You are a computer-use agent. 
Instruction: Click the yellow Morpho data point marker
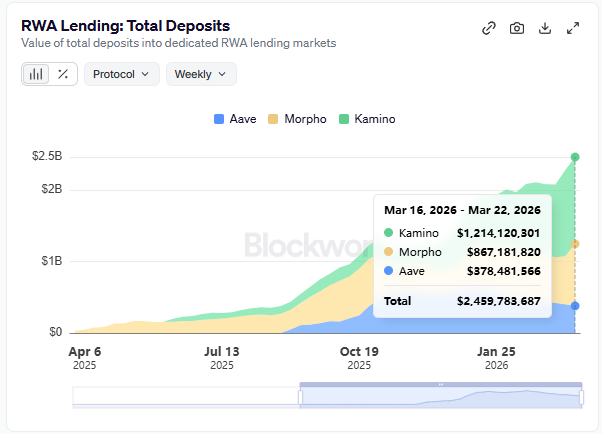click(x=575, y=243)
